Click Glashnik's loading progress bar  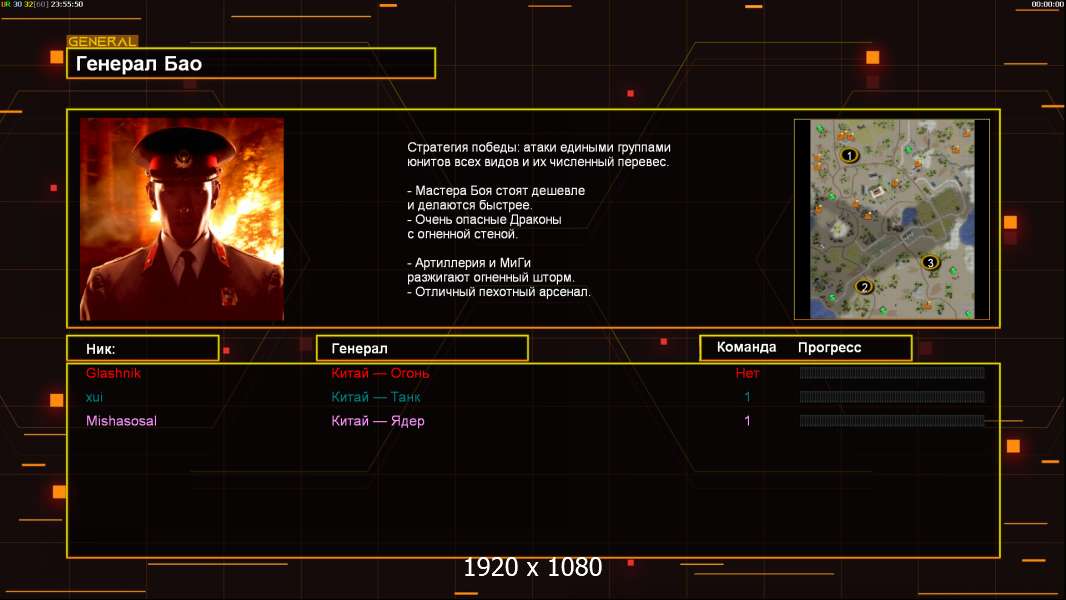(892, 372)
